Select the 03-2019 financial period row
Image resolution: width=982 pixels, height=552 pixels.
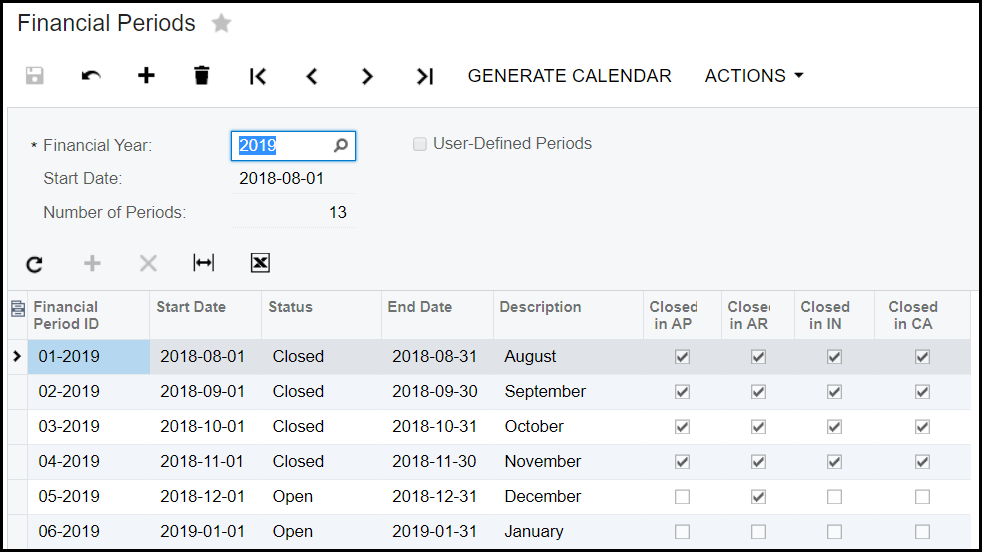click(70, 427)
